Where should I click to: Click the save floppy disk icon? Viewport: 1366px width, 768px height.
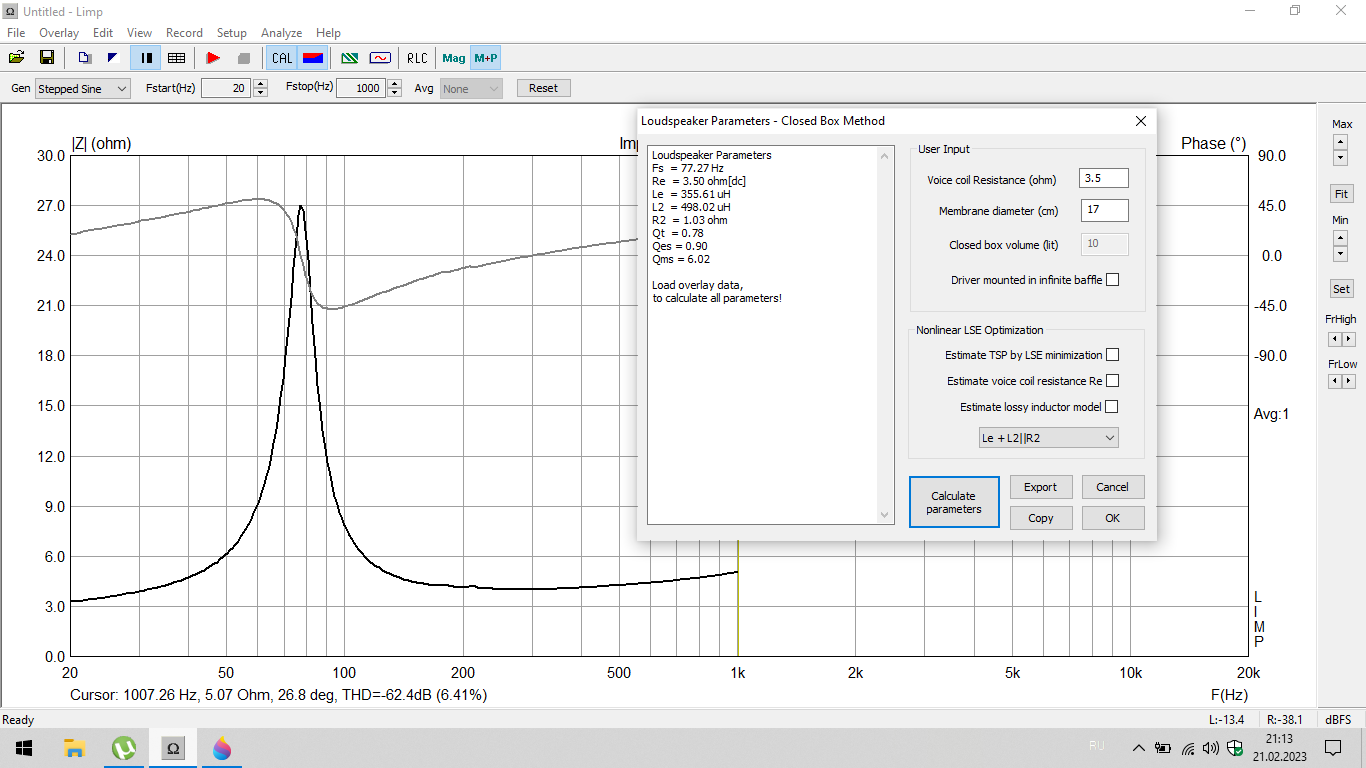click(x=47, y=58)
